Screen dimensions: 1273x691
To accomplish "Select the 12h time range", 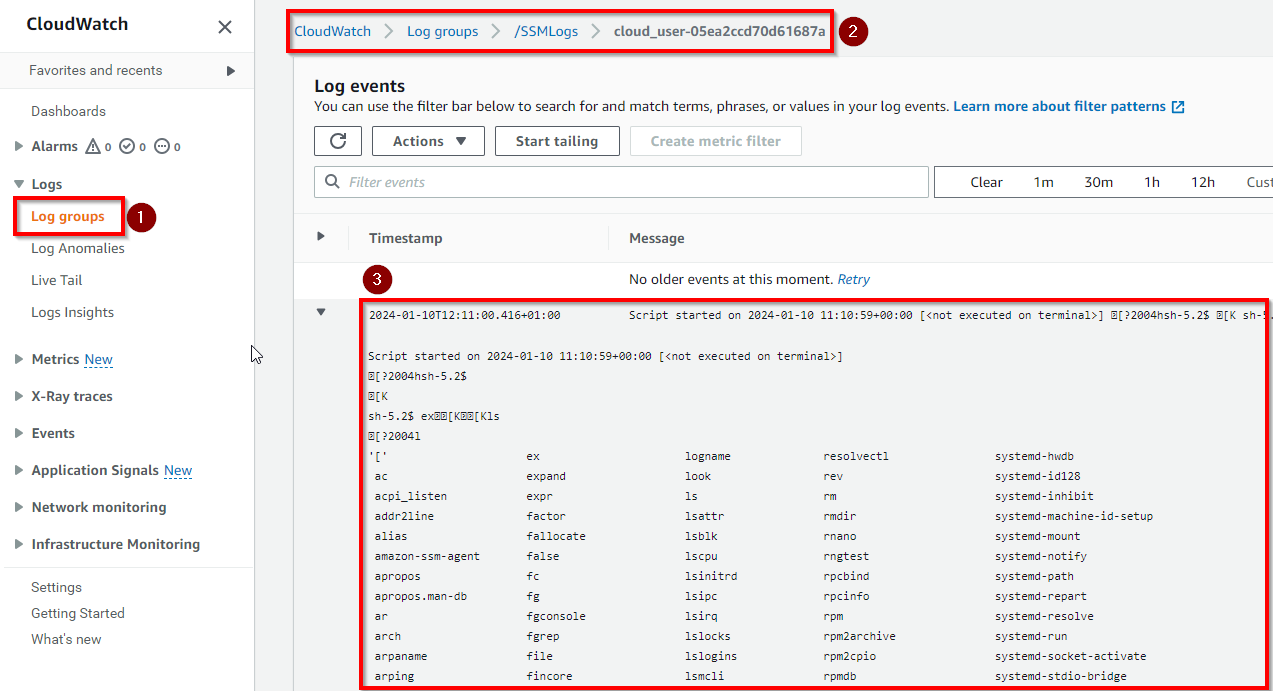I will point(1203,182).
